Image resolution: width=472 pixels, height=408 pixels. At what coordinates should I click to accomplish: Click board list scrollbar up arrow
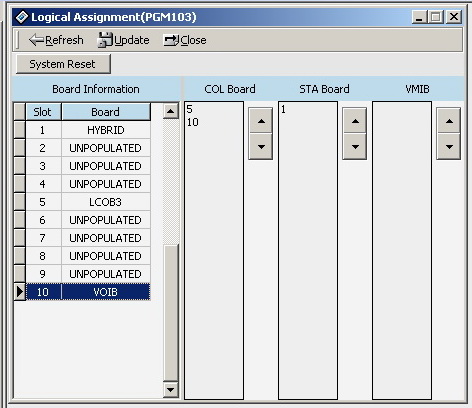[x=171, y=111]
